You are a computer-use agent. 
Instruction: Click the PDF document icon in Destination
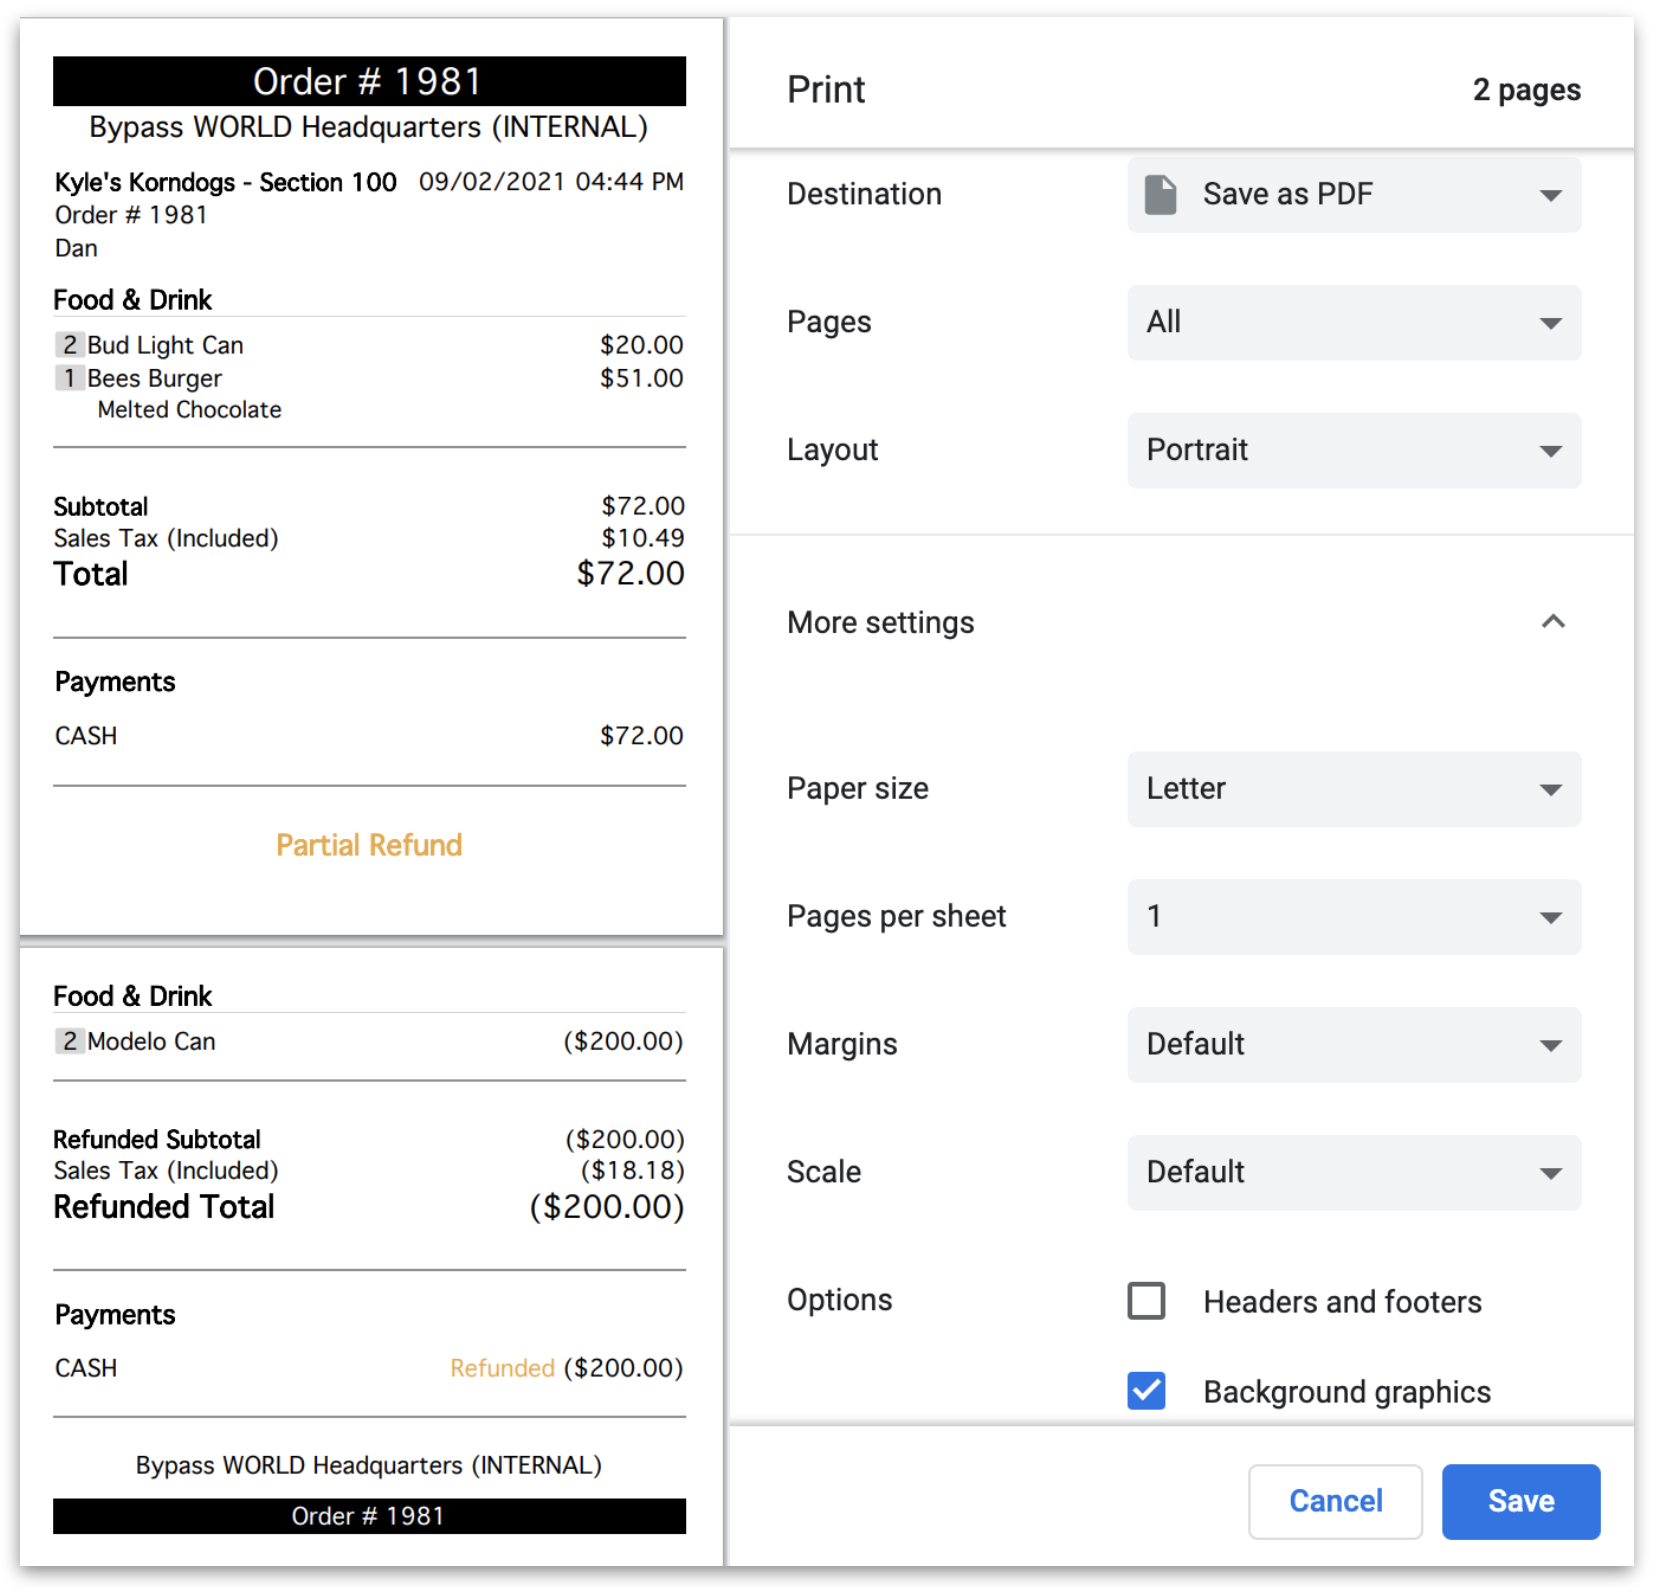[x=1160, y=194]
